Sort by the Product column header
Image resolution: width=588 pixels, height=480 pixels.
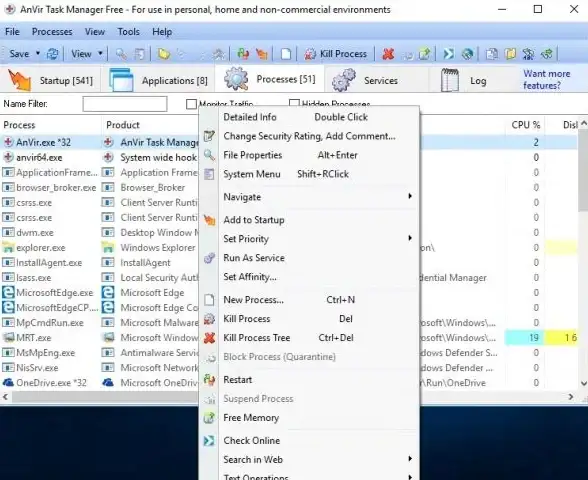[123, 125]
